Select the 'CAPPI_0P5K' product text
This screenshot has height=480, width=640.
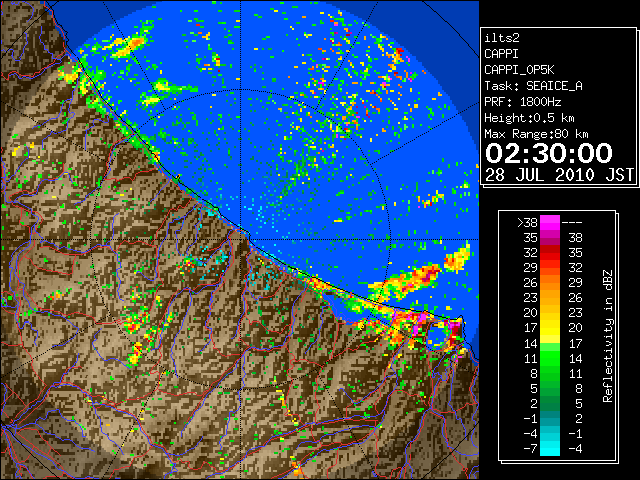[x=519, y=70]
